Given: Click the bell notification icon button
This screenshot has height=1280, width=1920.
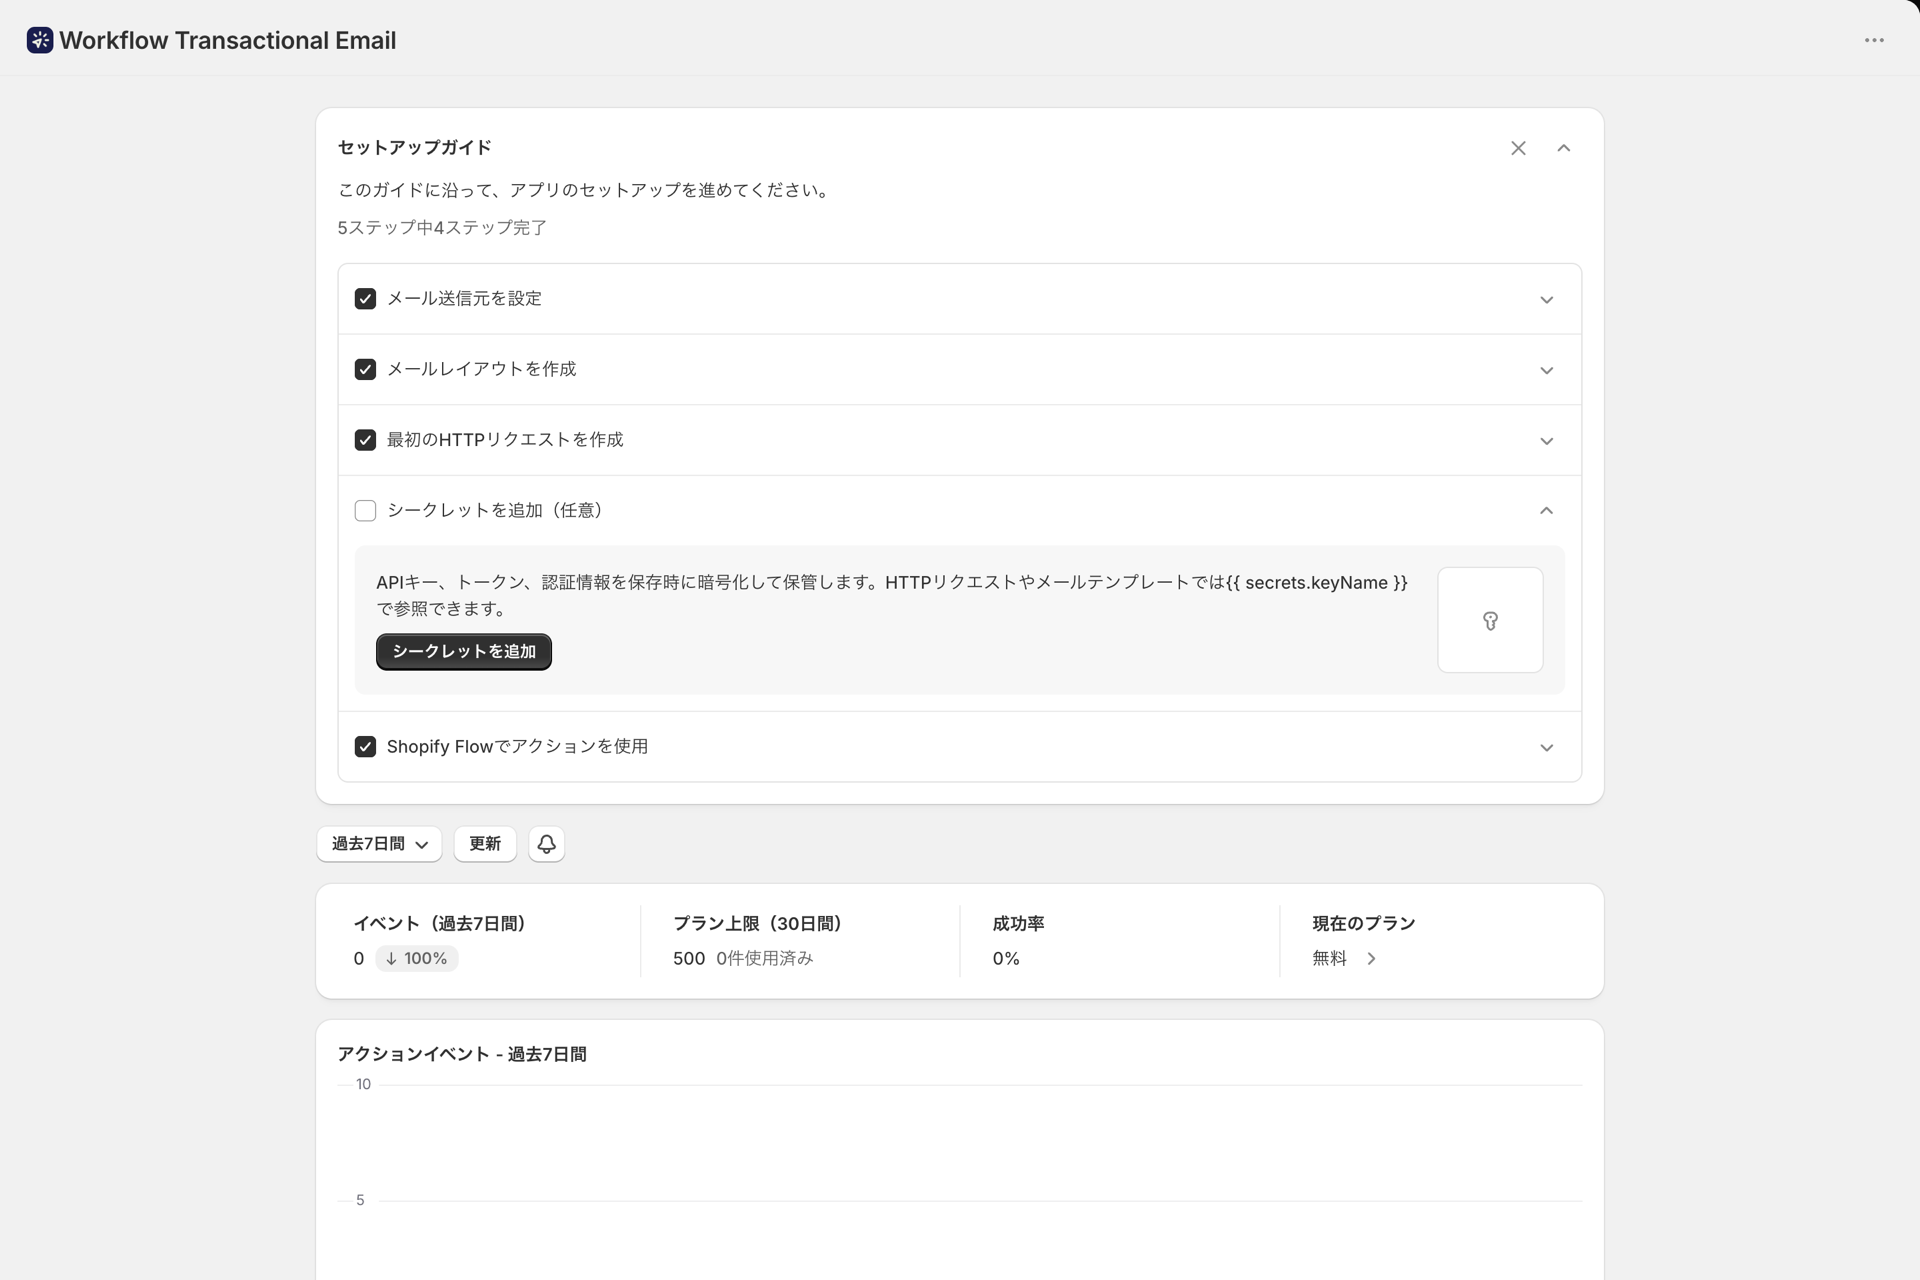Looking at the screenshot, I should pyautogui.click(x=546, y=844).
